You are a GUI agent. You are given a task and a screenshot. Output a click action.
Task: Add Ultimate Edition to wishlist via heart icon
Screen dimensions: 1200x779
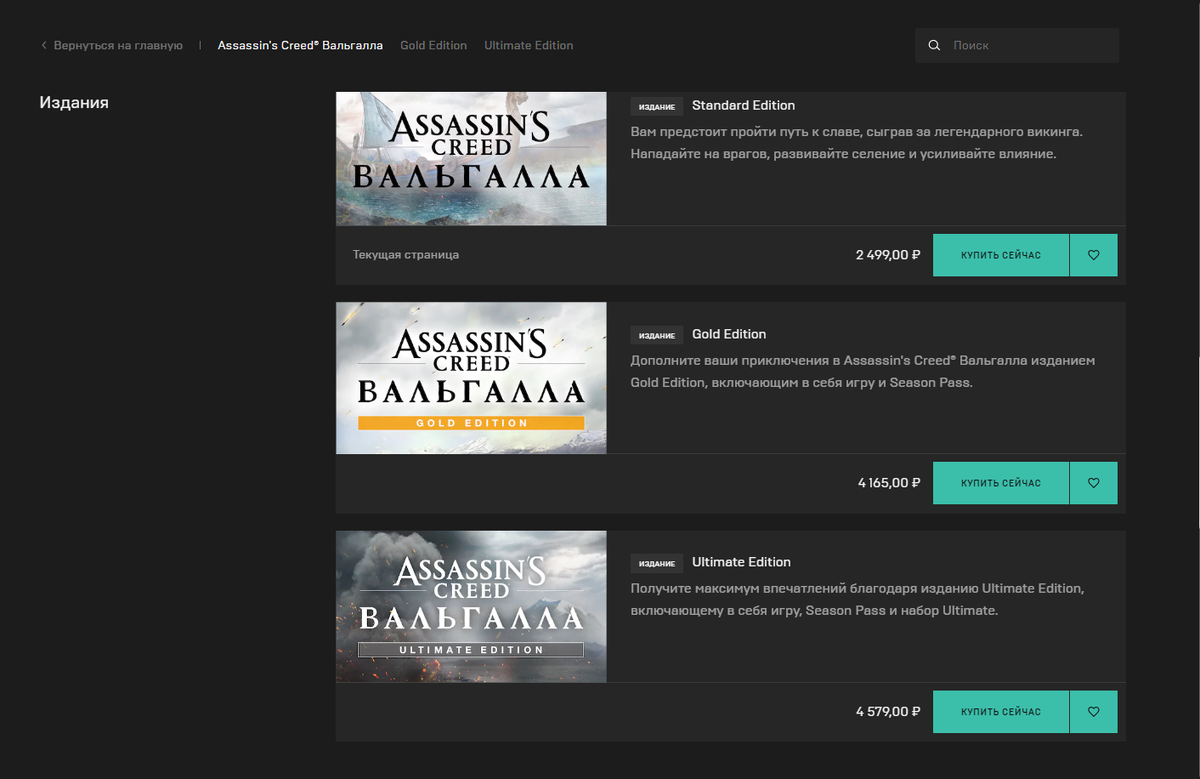click(x=1093, y=712)
